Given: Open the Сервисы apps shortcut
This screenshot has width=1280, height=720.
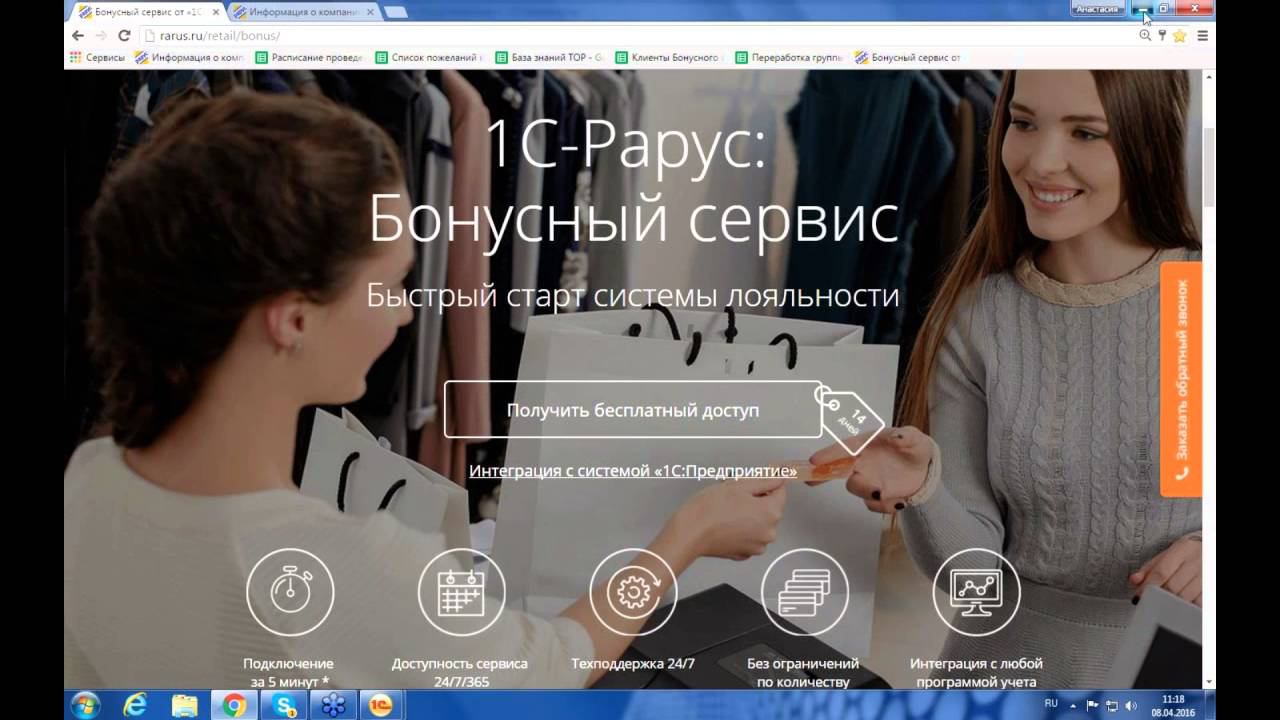Looking at the screenshot, I should (x=97, y=58).
